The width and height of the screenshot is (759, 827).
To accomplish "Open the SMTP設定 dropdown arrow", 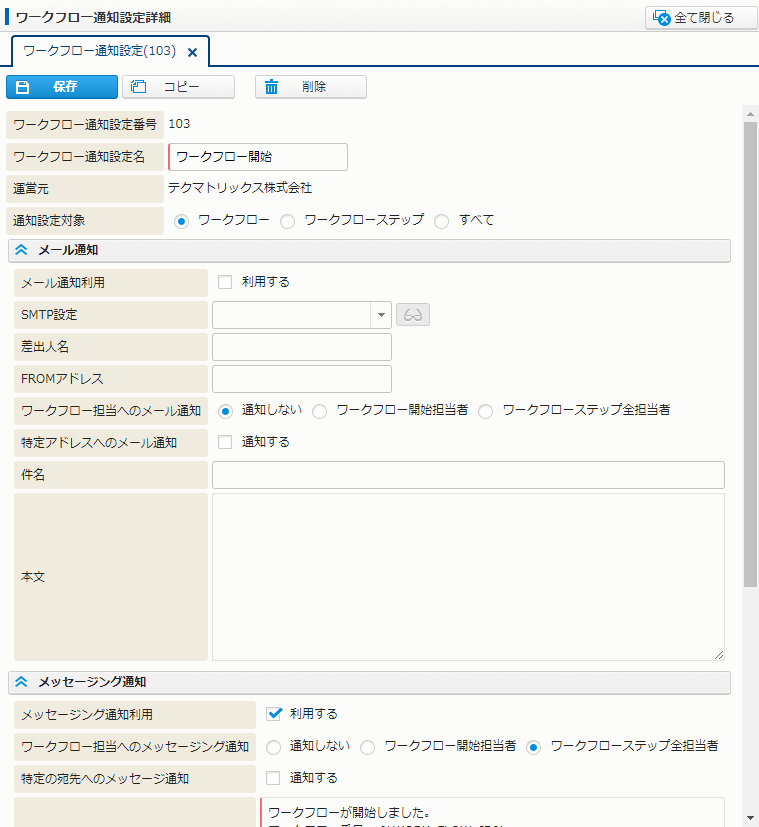I will pos(381,315).
